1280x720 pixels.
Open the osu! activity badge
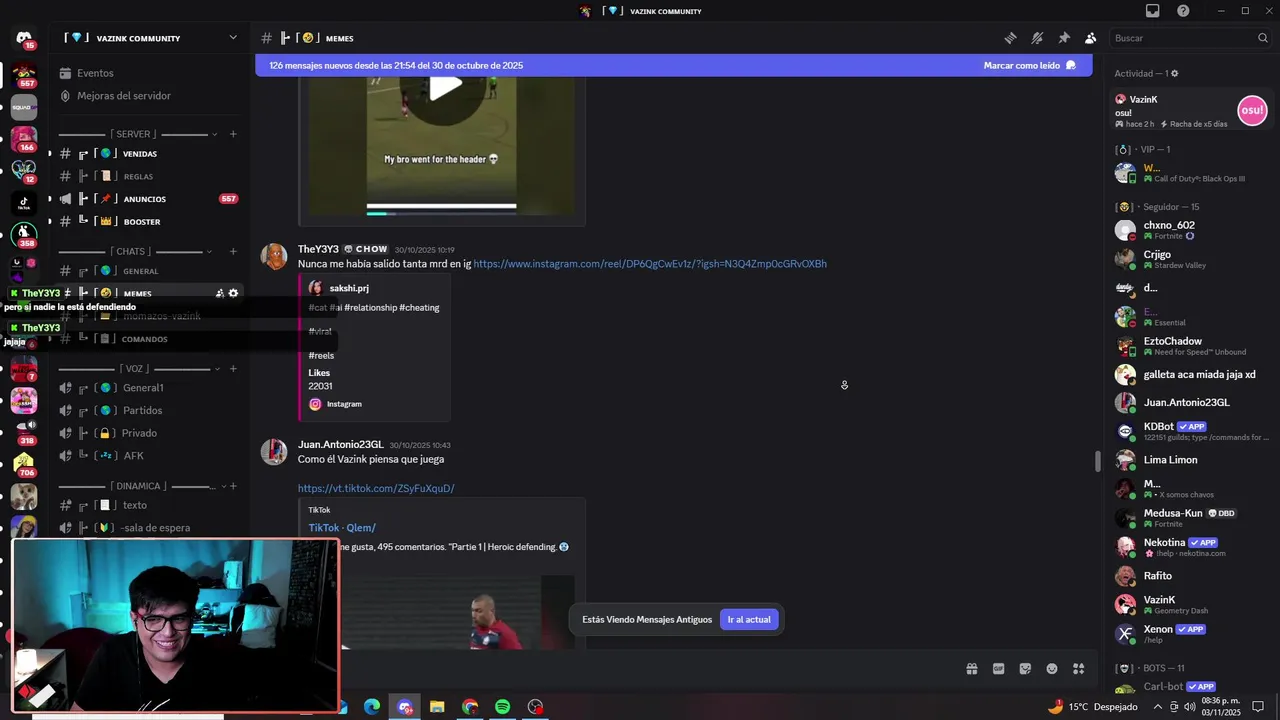(1252, 110)
